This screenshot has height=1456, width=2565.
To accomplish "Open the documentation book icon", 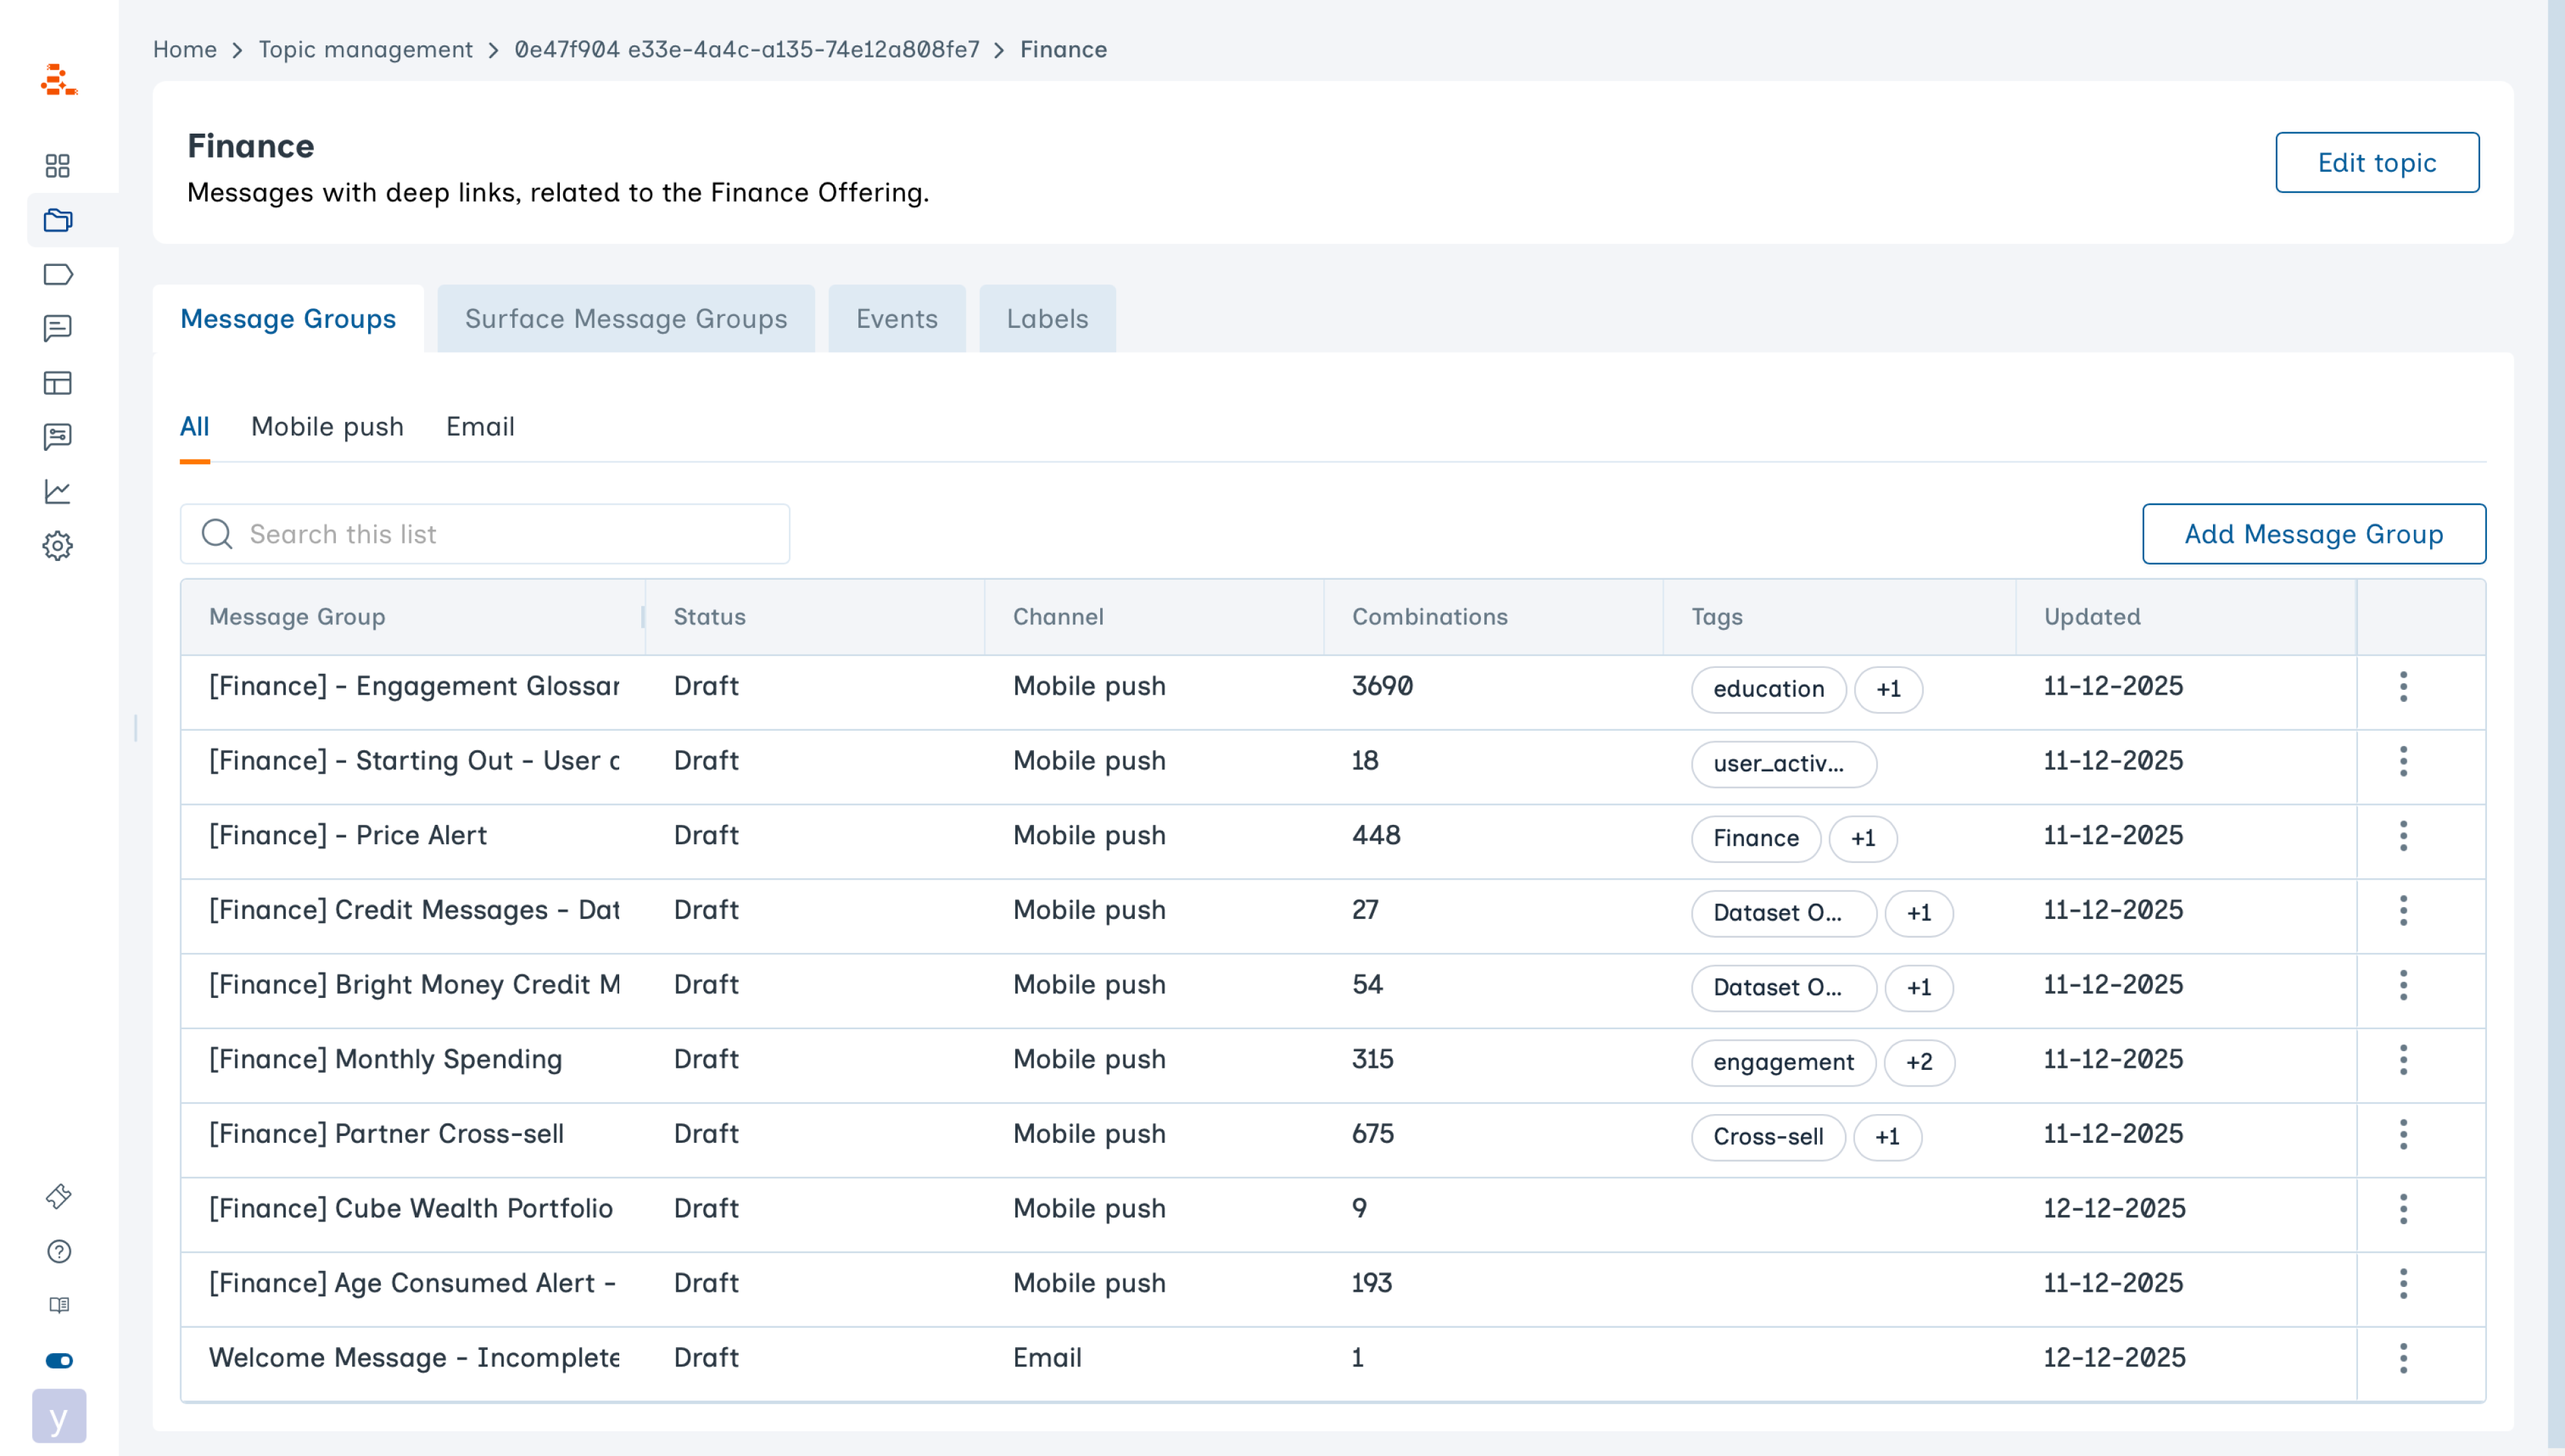I will pos(59,1305).
